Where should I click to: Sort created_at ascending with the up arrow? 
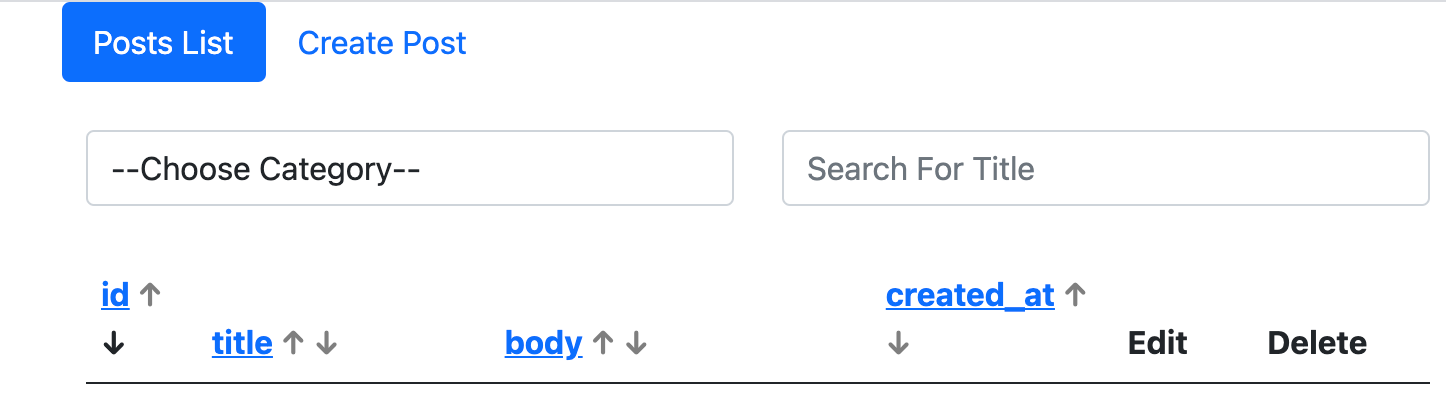1075,295
